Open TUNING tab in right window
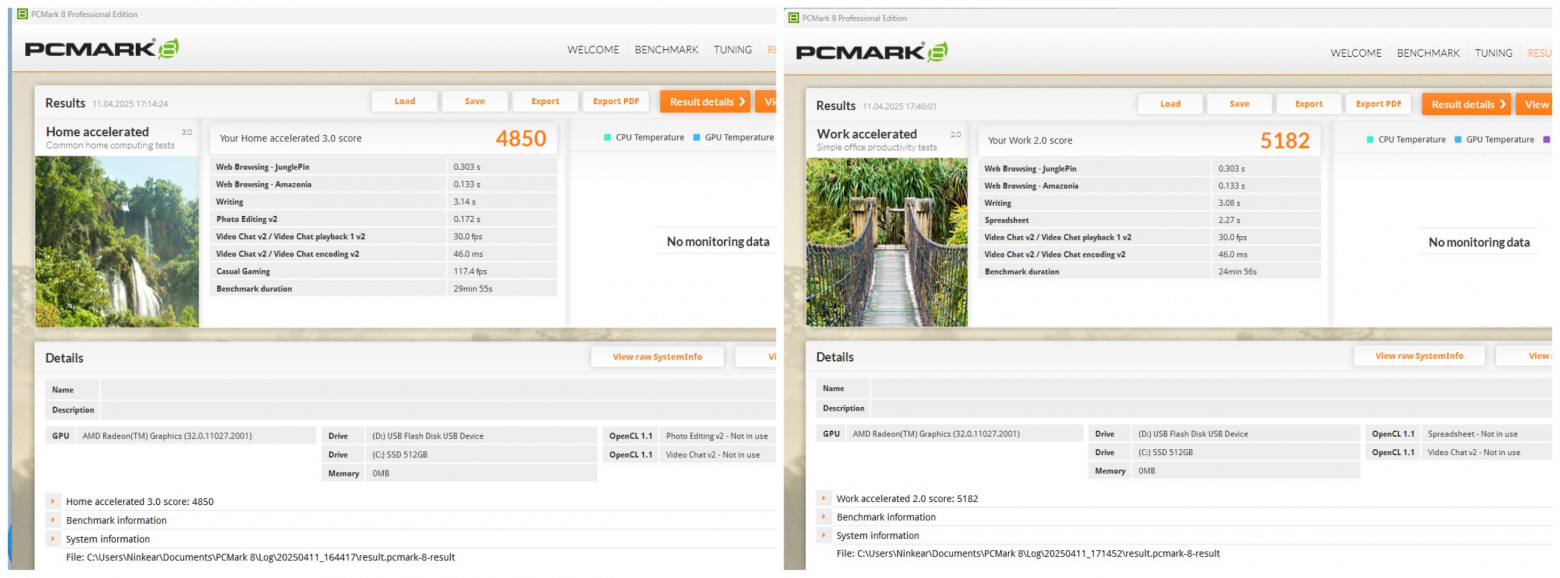This screenshot has height=578, width=1560. [1493, 53]
